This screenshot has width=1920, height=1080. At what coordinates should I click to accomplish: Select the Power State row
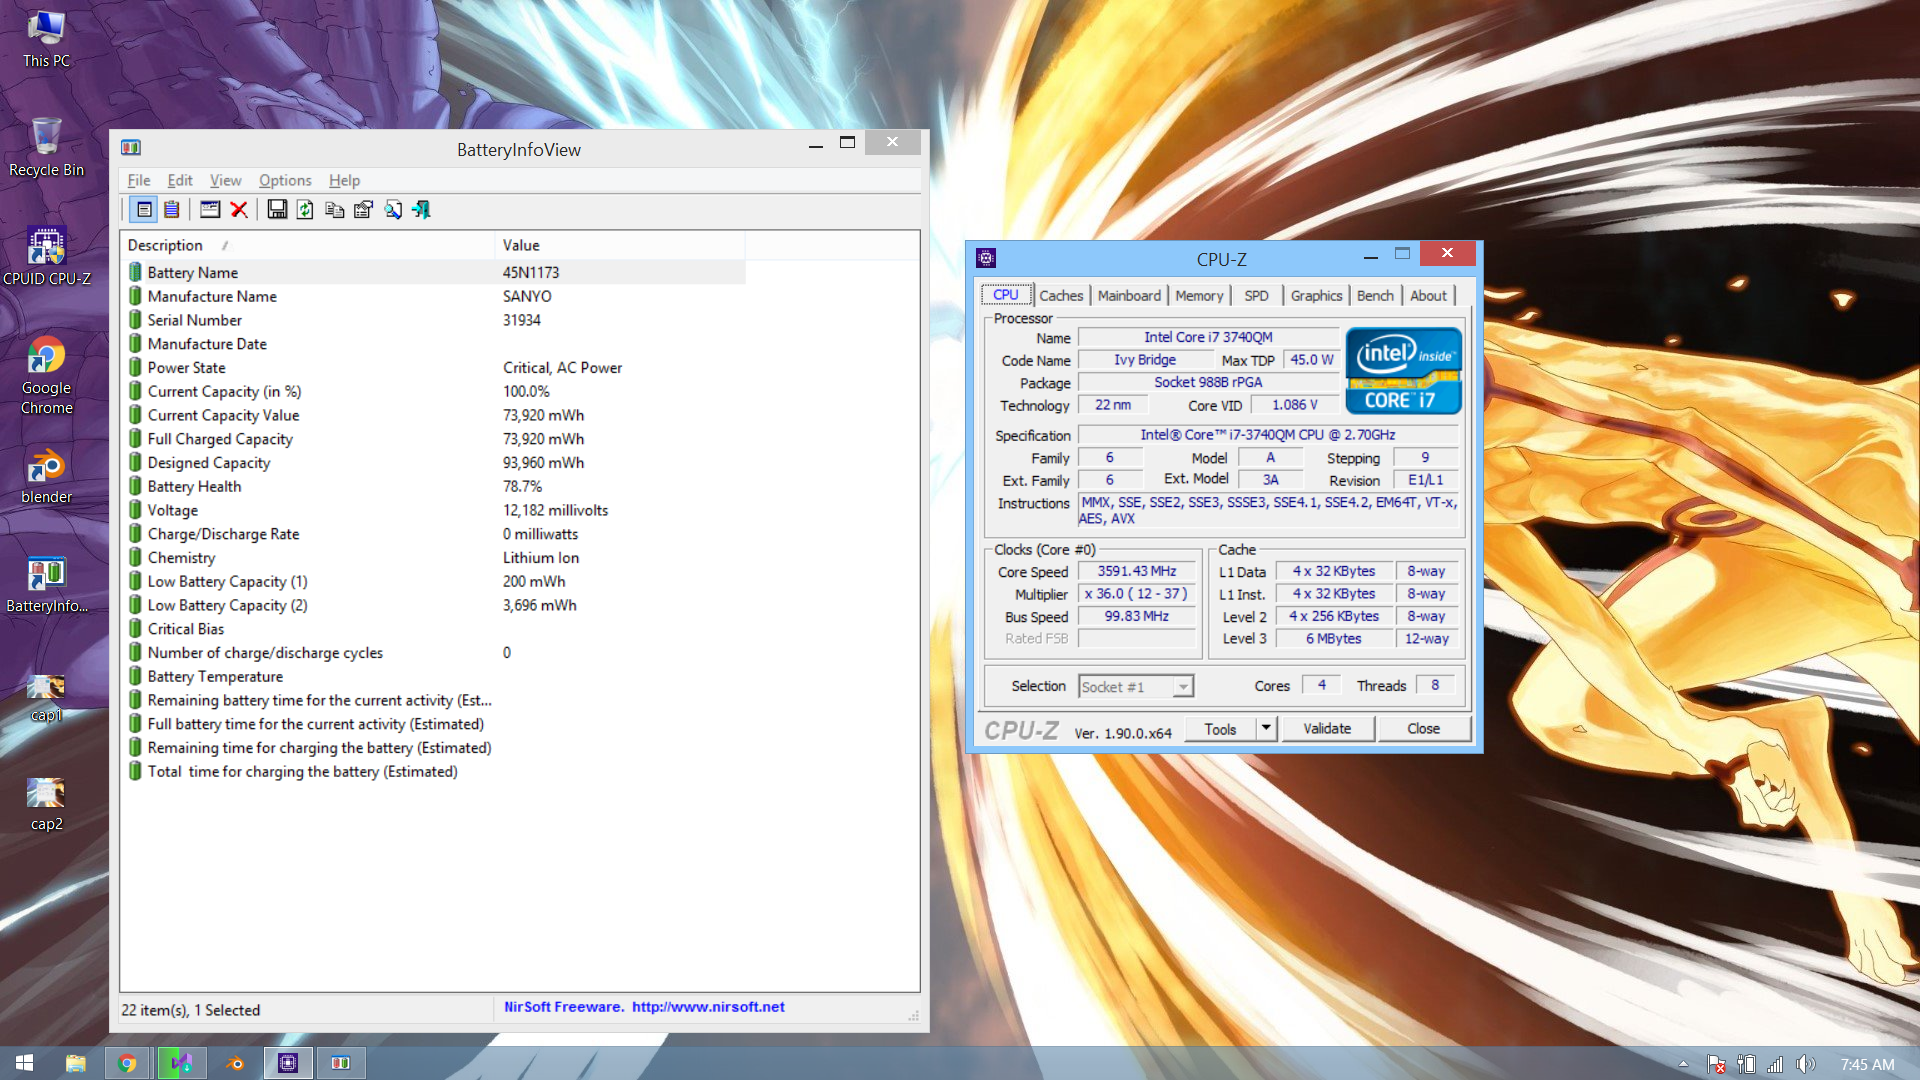435,367
